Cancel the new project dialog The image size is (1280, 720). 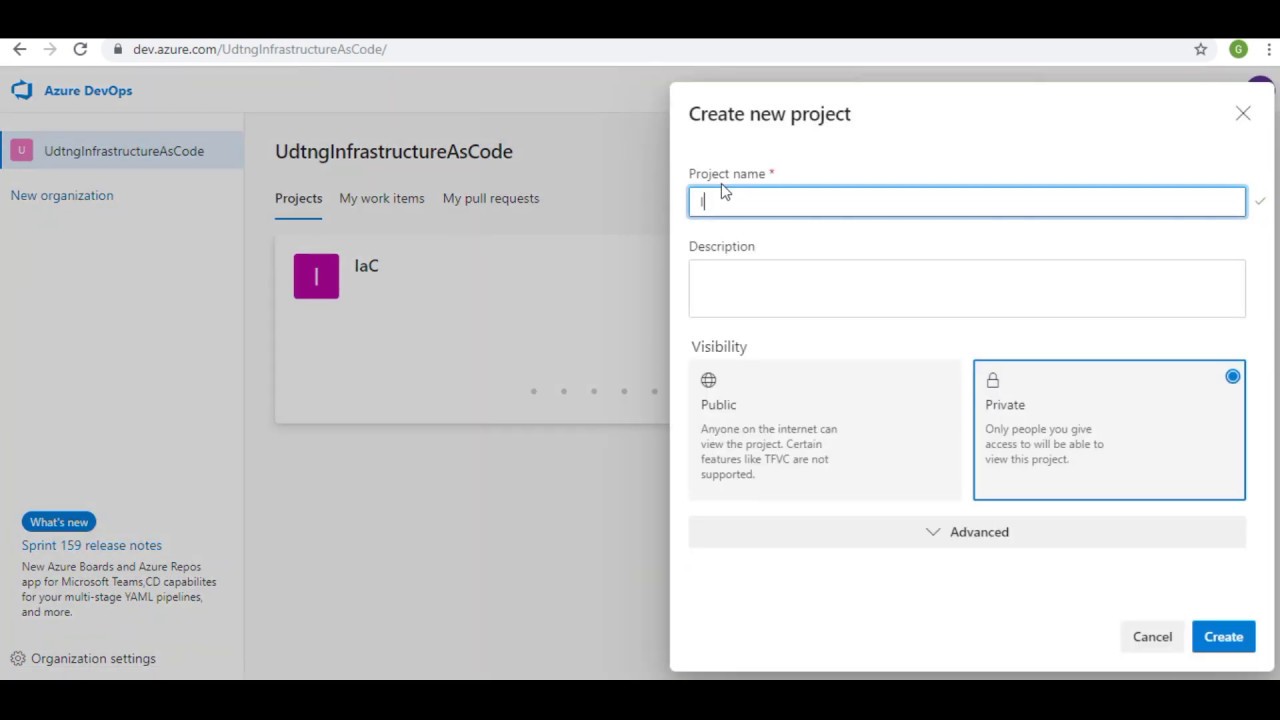coord(1152,637)
